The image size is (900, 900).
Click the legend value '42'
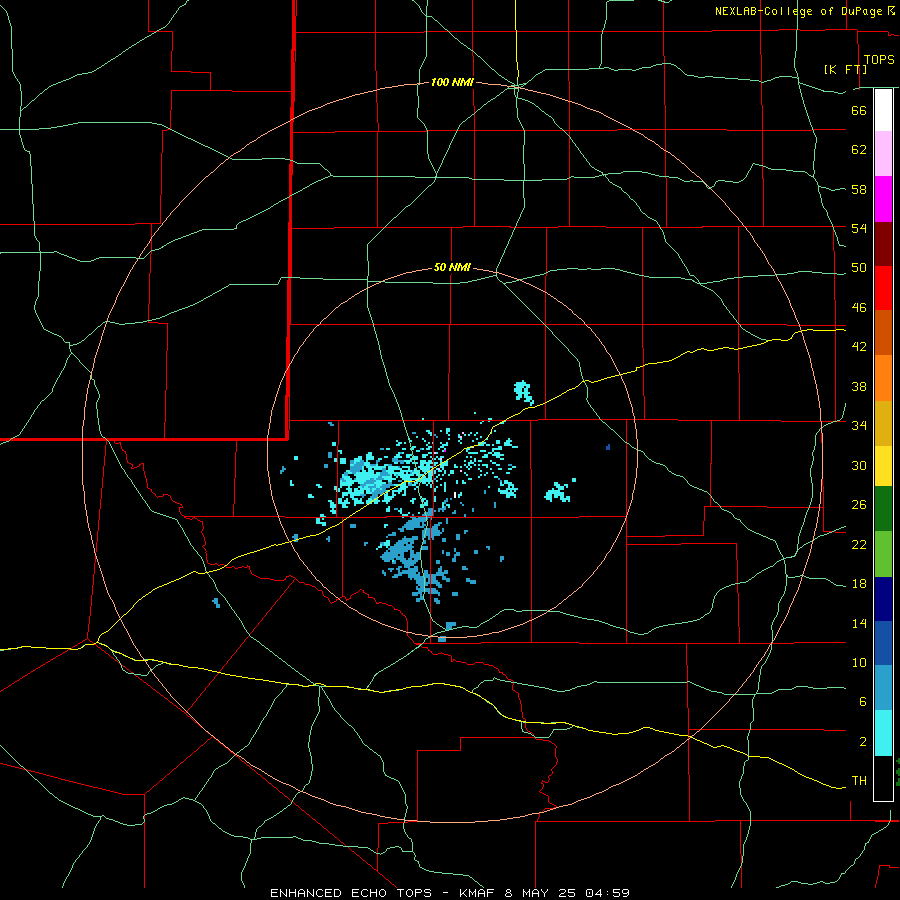[859, 347]
